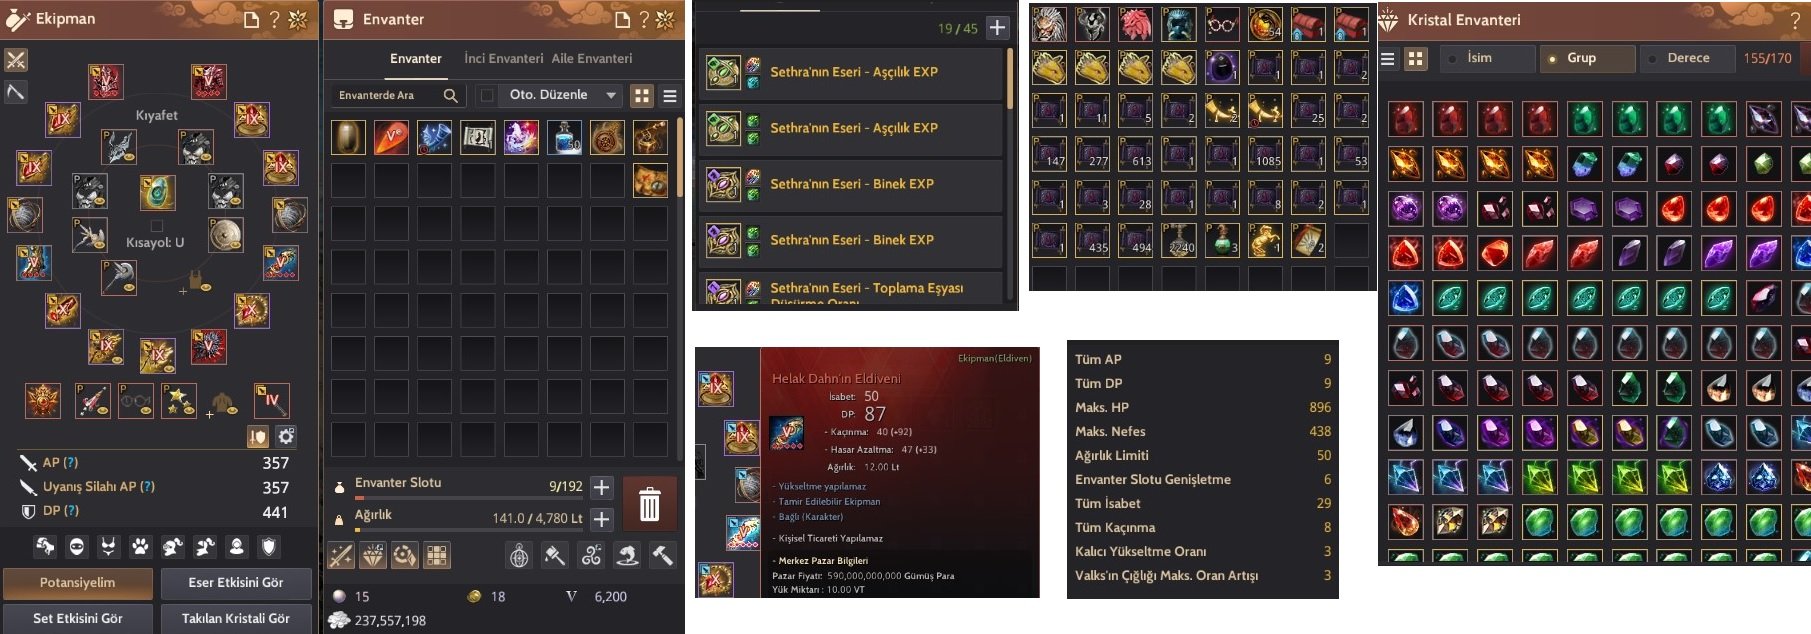Click the help question mark in Envanter
1811x634 pixels.
(x=644, y=19)
